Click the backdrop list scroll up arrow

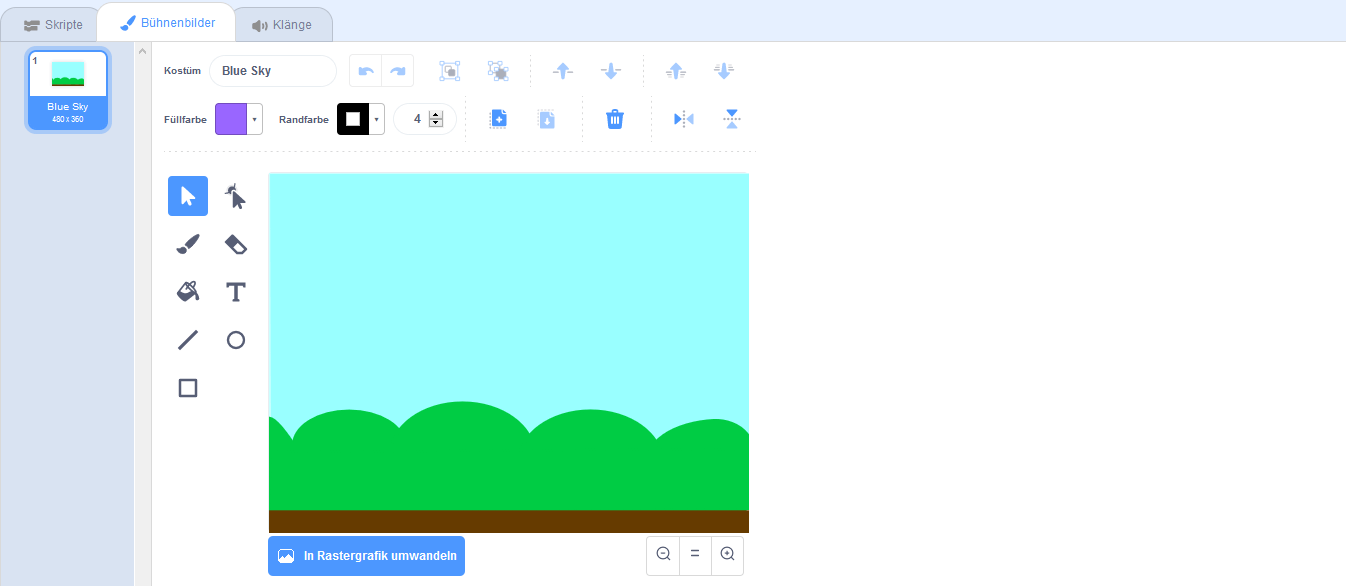[x=142, y=52]
